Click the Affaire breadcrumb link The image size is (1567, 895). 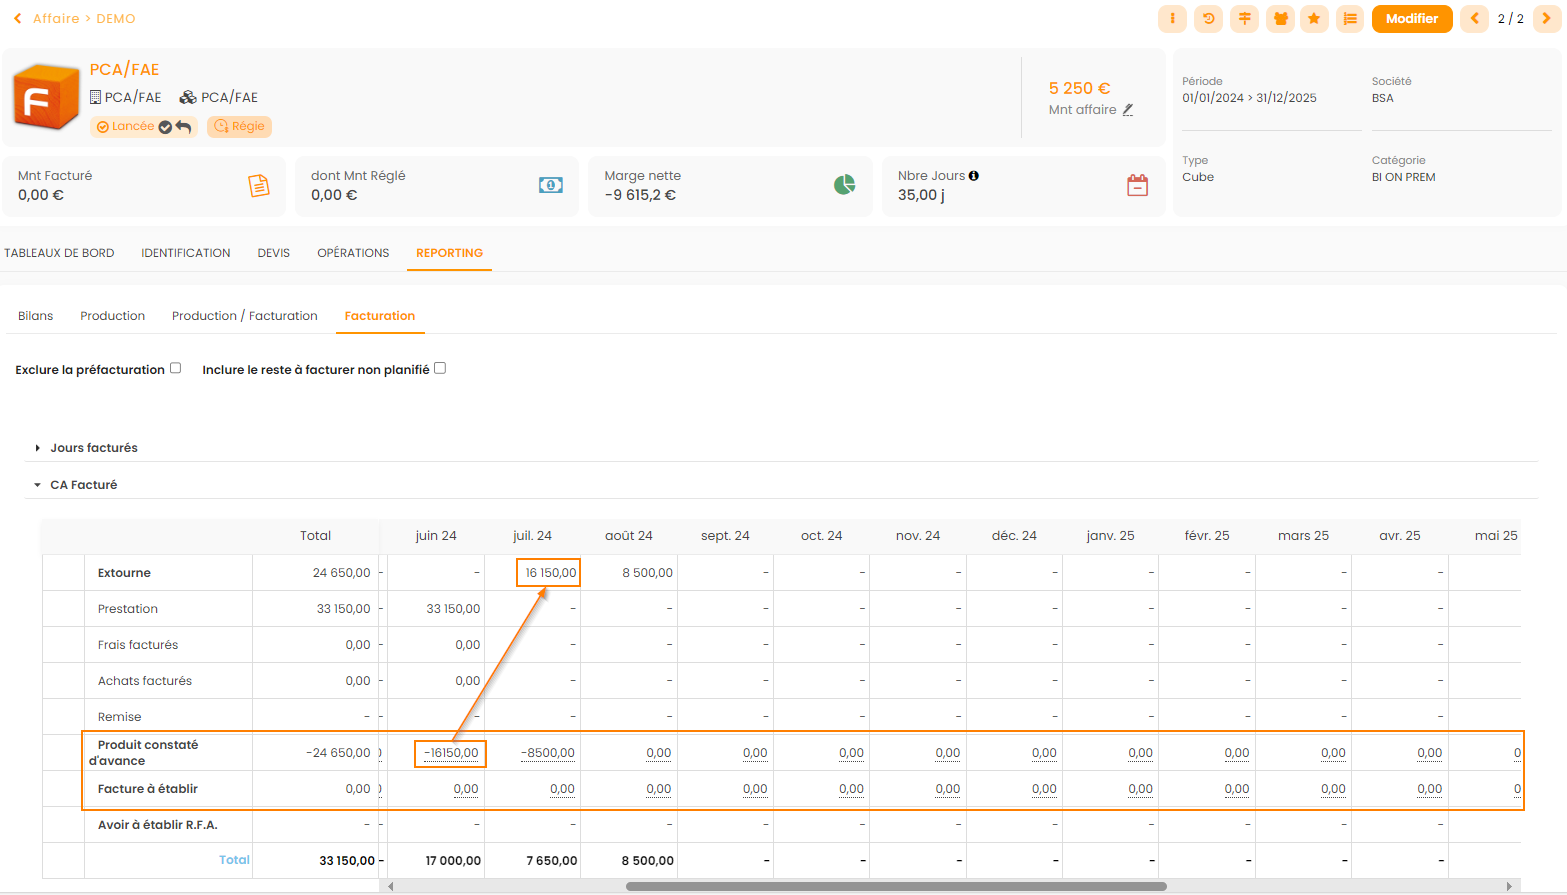56,19
